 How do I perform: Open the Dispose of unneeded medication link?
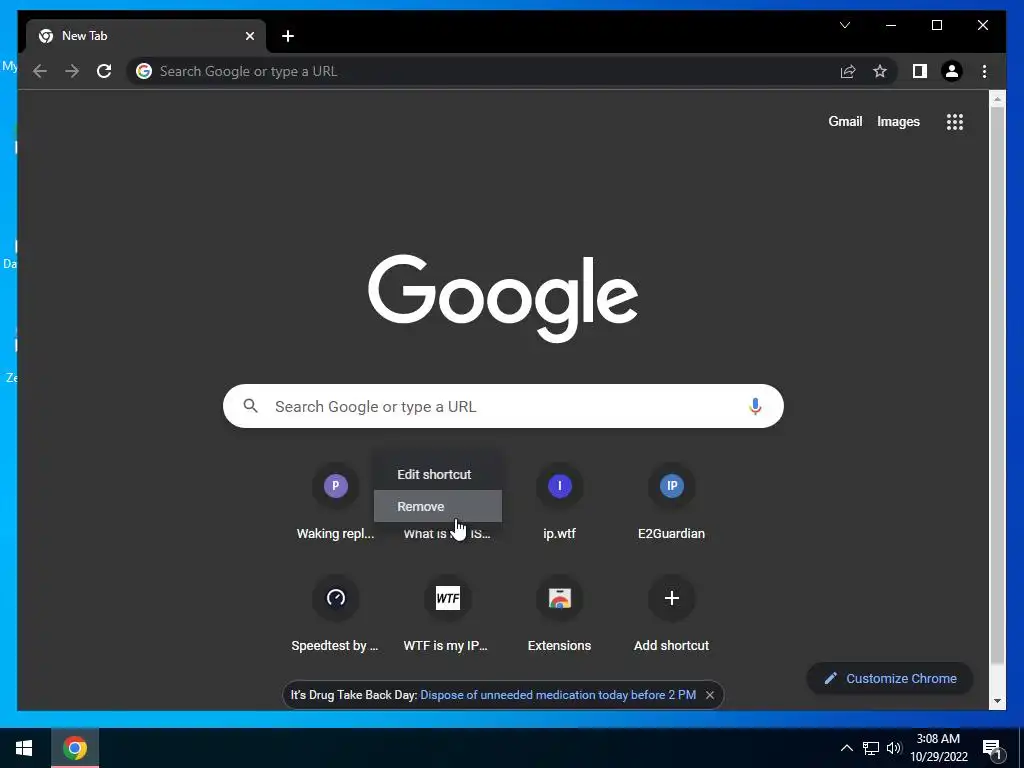click(x=558, y=695)
